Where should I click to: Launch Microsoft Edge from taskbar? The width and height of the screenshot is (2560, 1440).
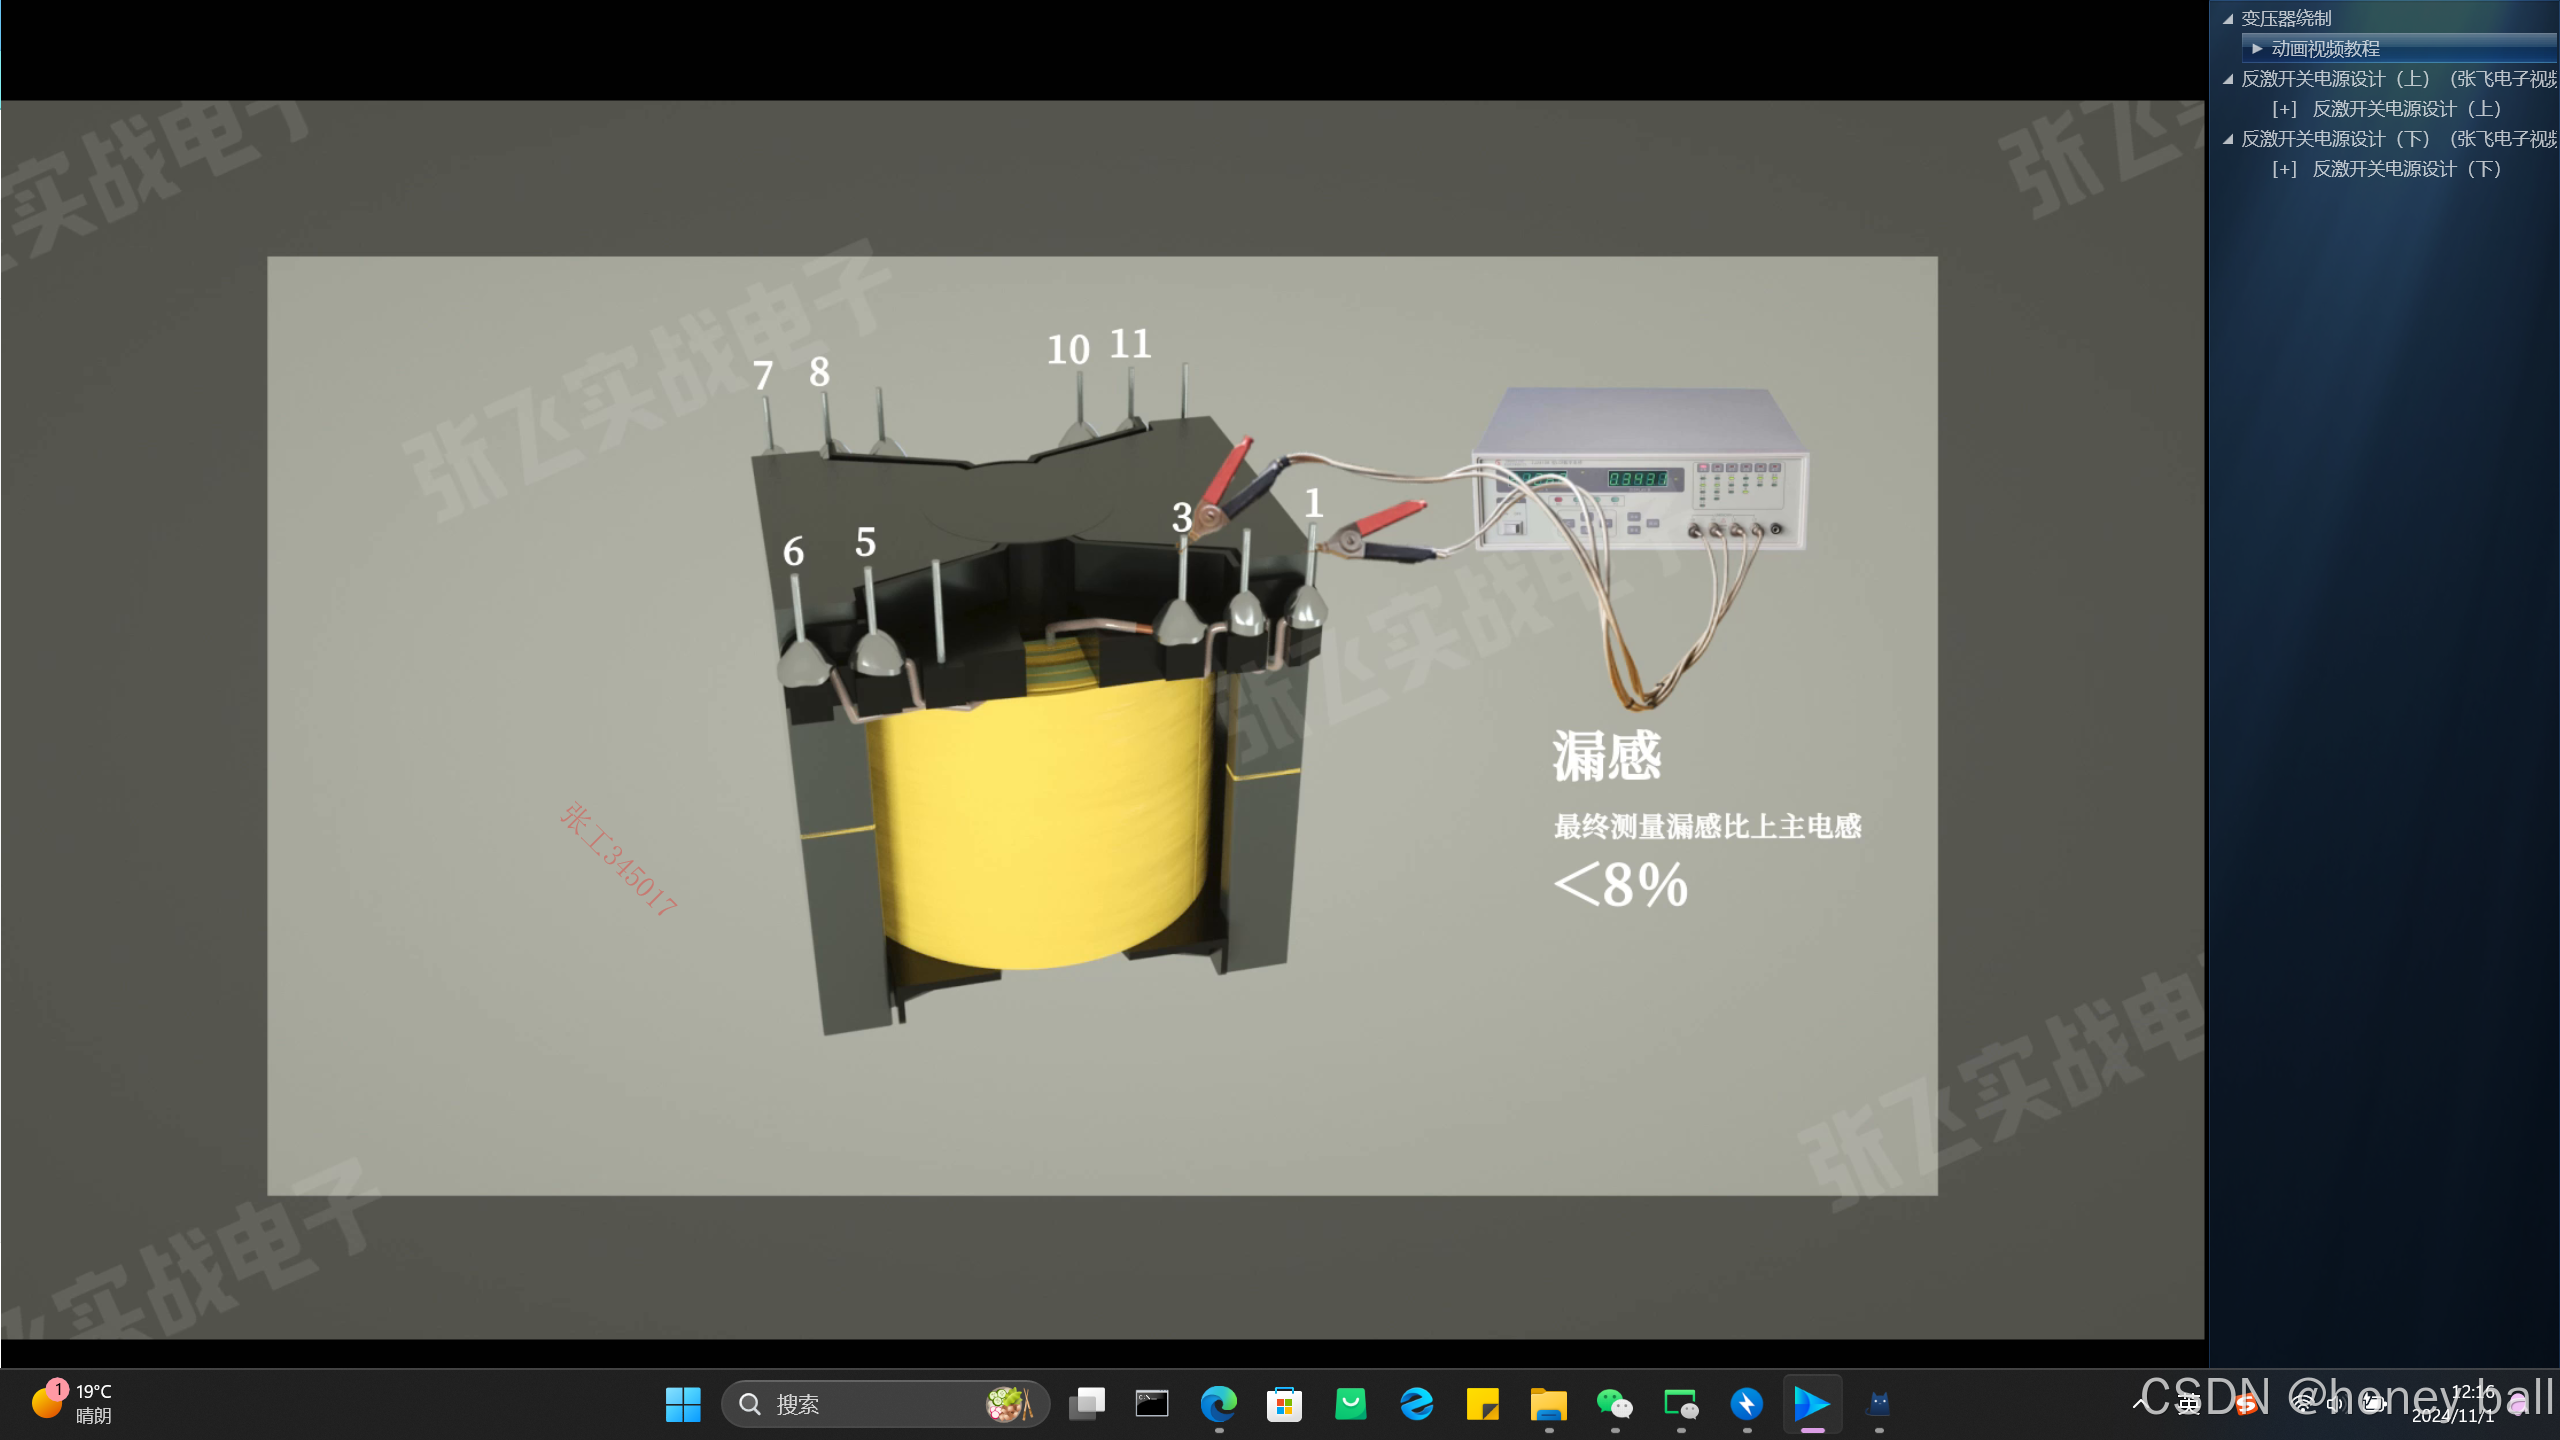pos(1218,1404)
